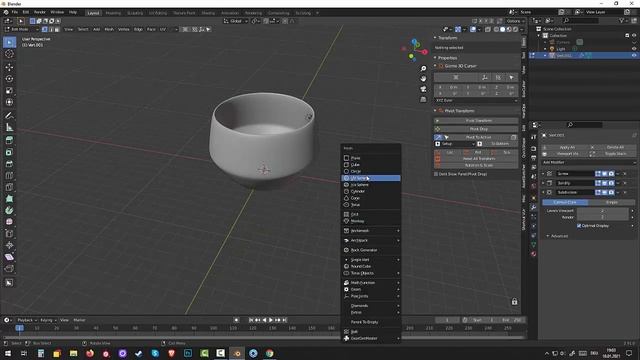
Task: Open the File menu
Action: (x=15, y=12)
